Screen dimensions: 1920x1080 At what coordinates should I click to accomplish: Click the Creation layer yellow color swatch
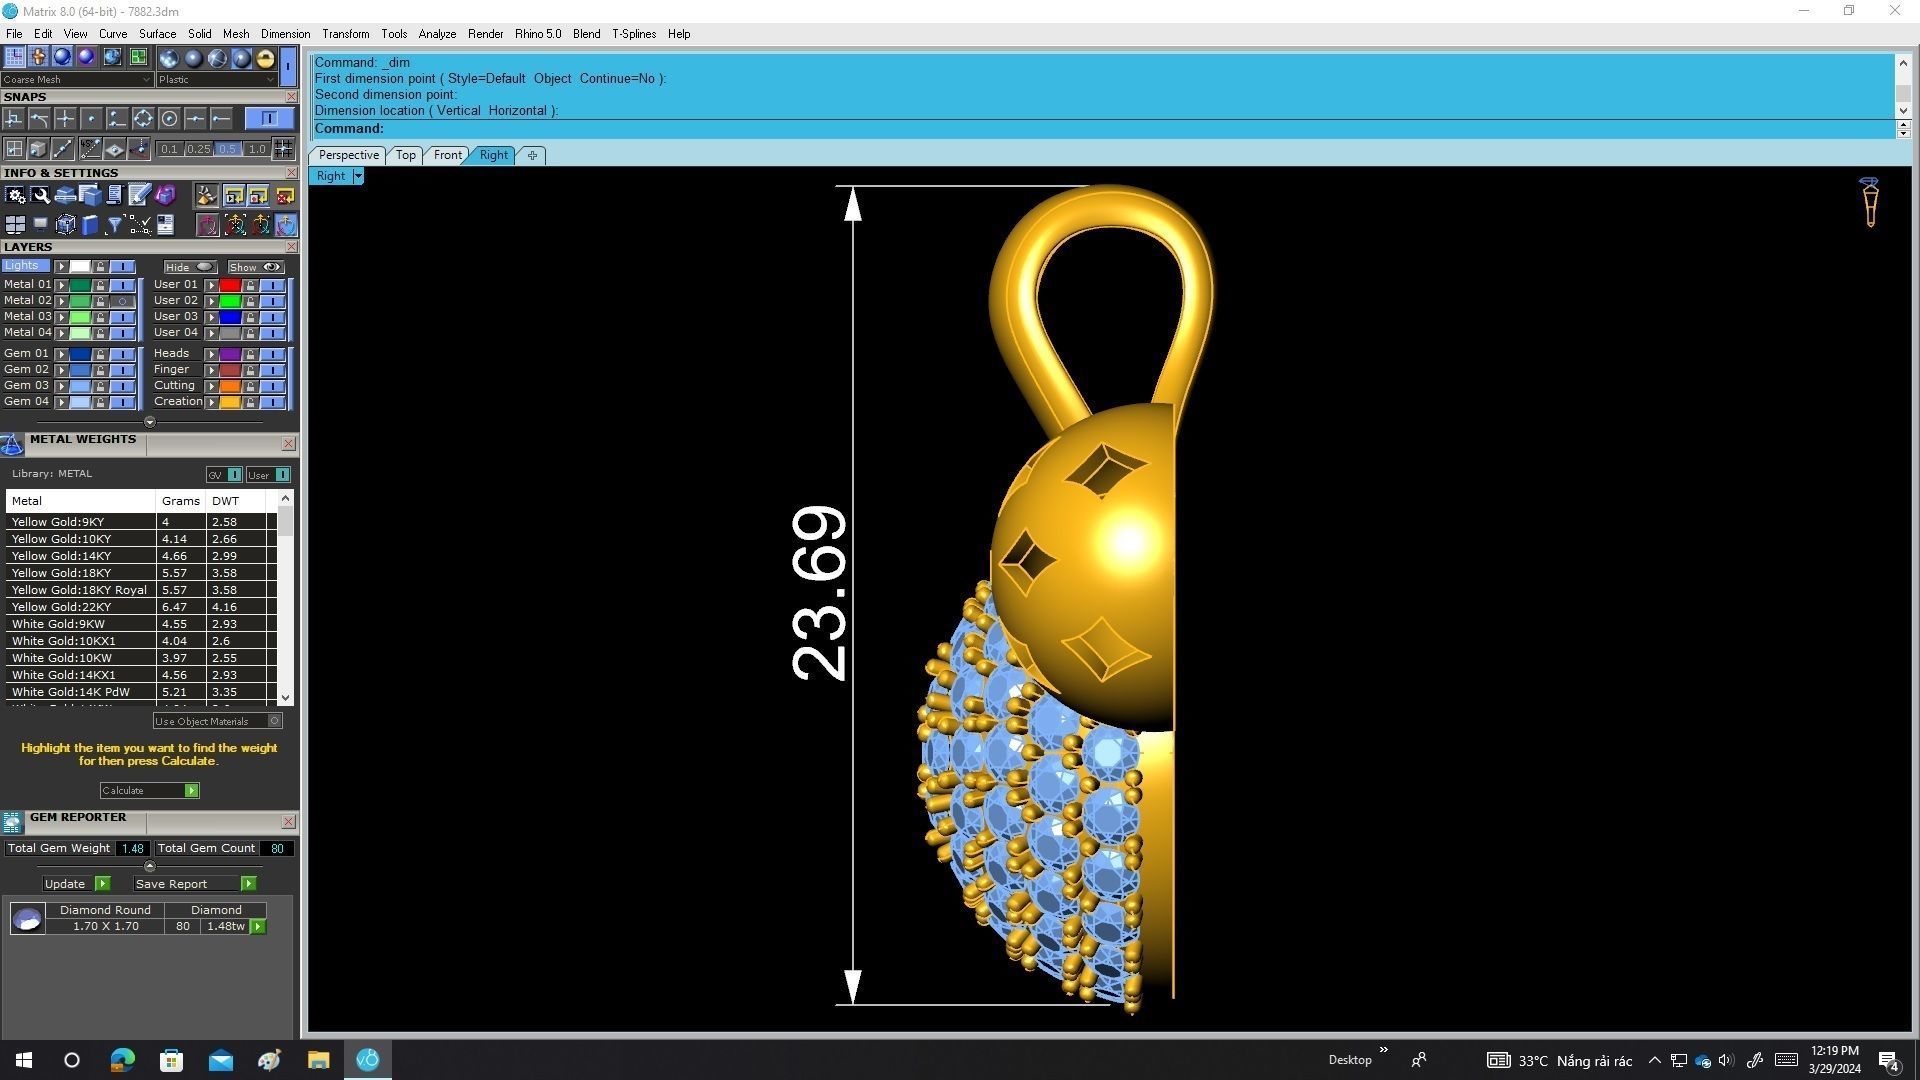pos(230,402)
